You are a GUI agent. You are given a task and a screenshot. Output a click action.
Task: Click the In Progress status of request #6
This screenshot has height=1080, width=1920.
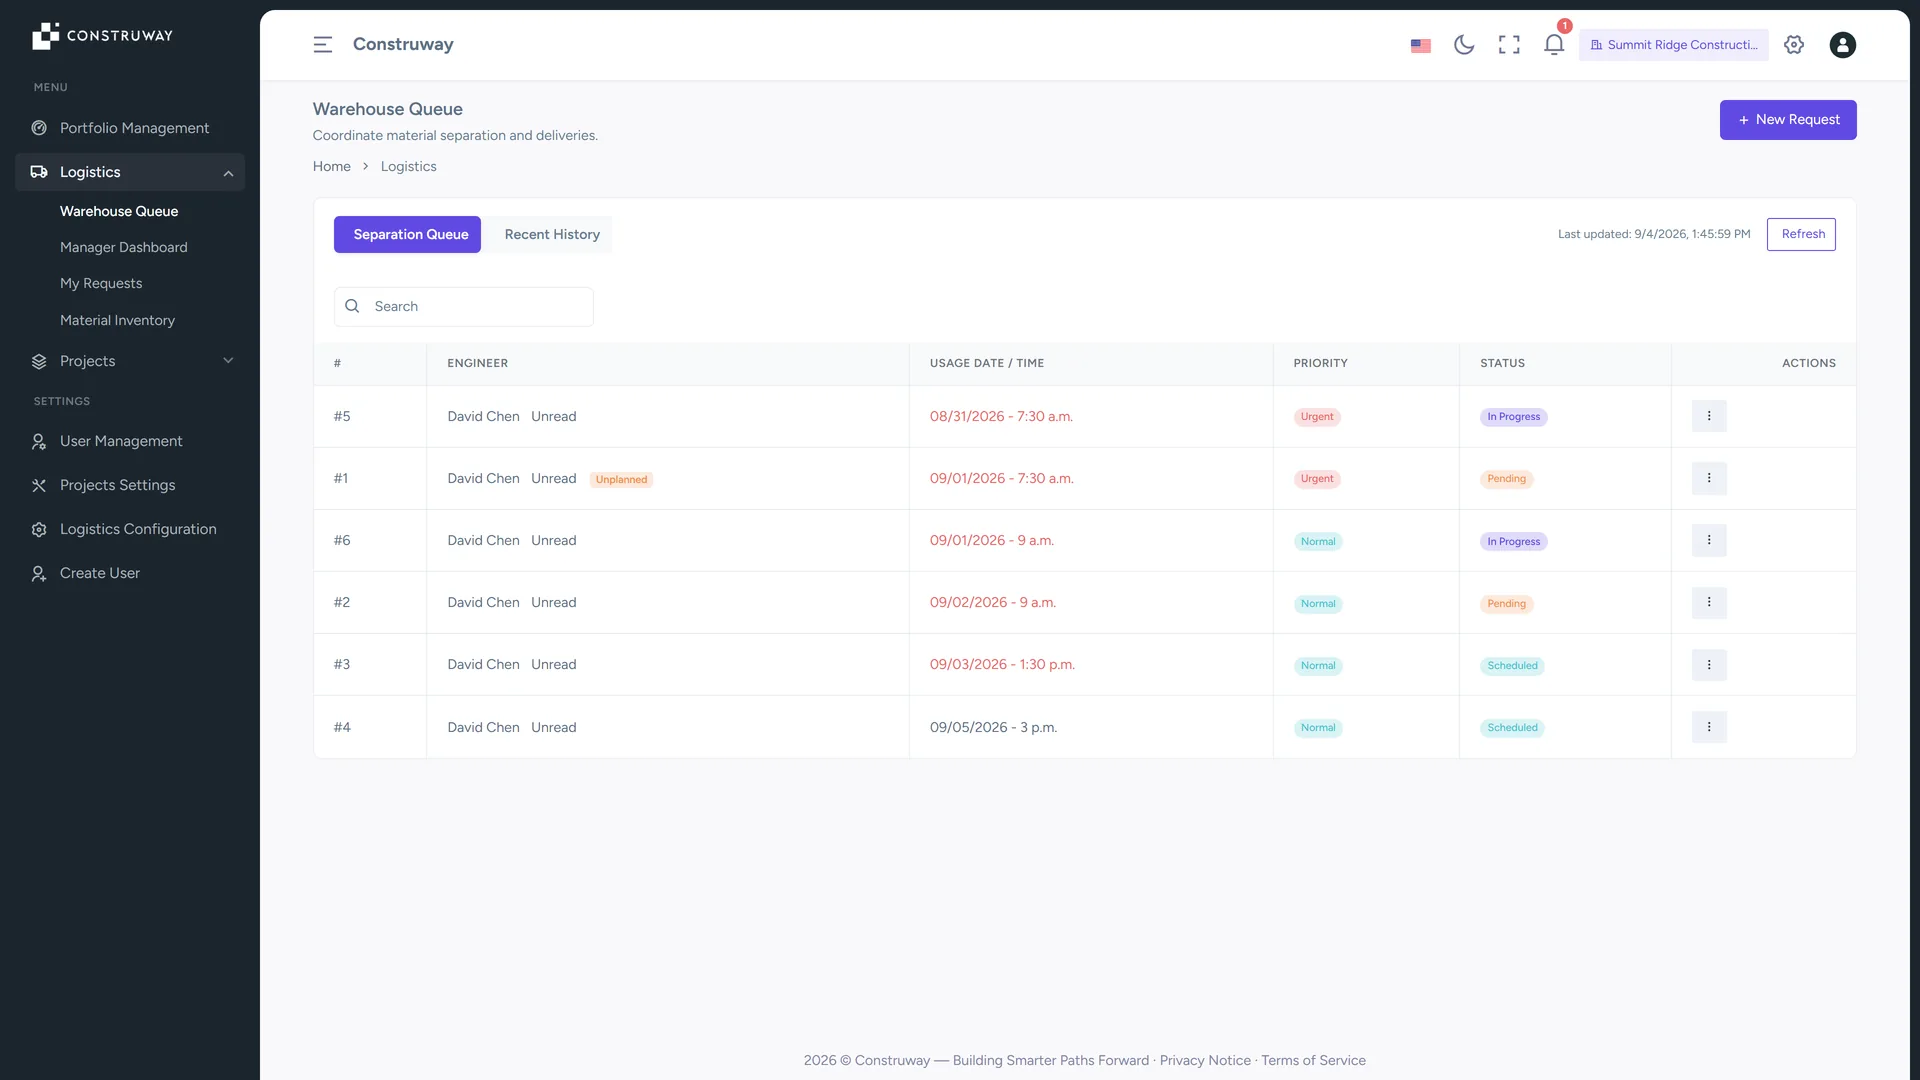[1513, 542]
